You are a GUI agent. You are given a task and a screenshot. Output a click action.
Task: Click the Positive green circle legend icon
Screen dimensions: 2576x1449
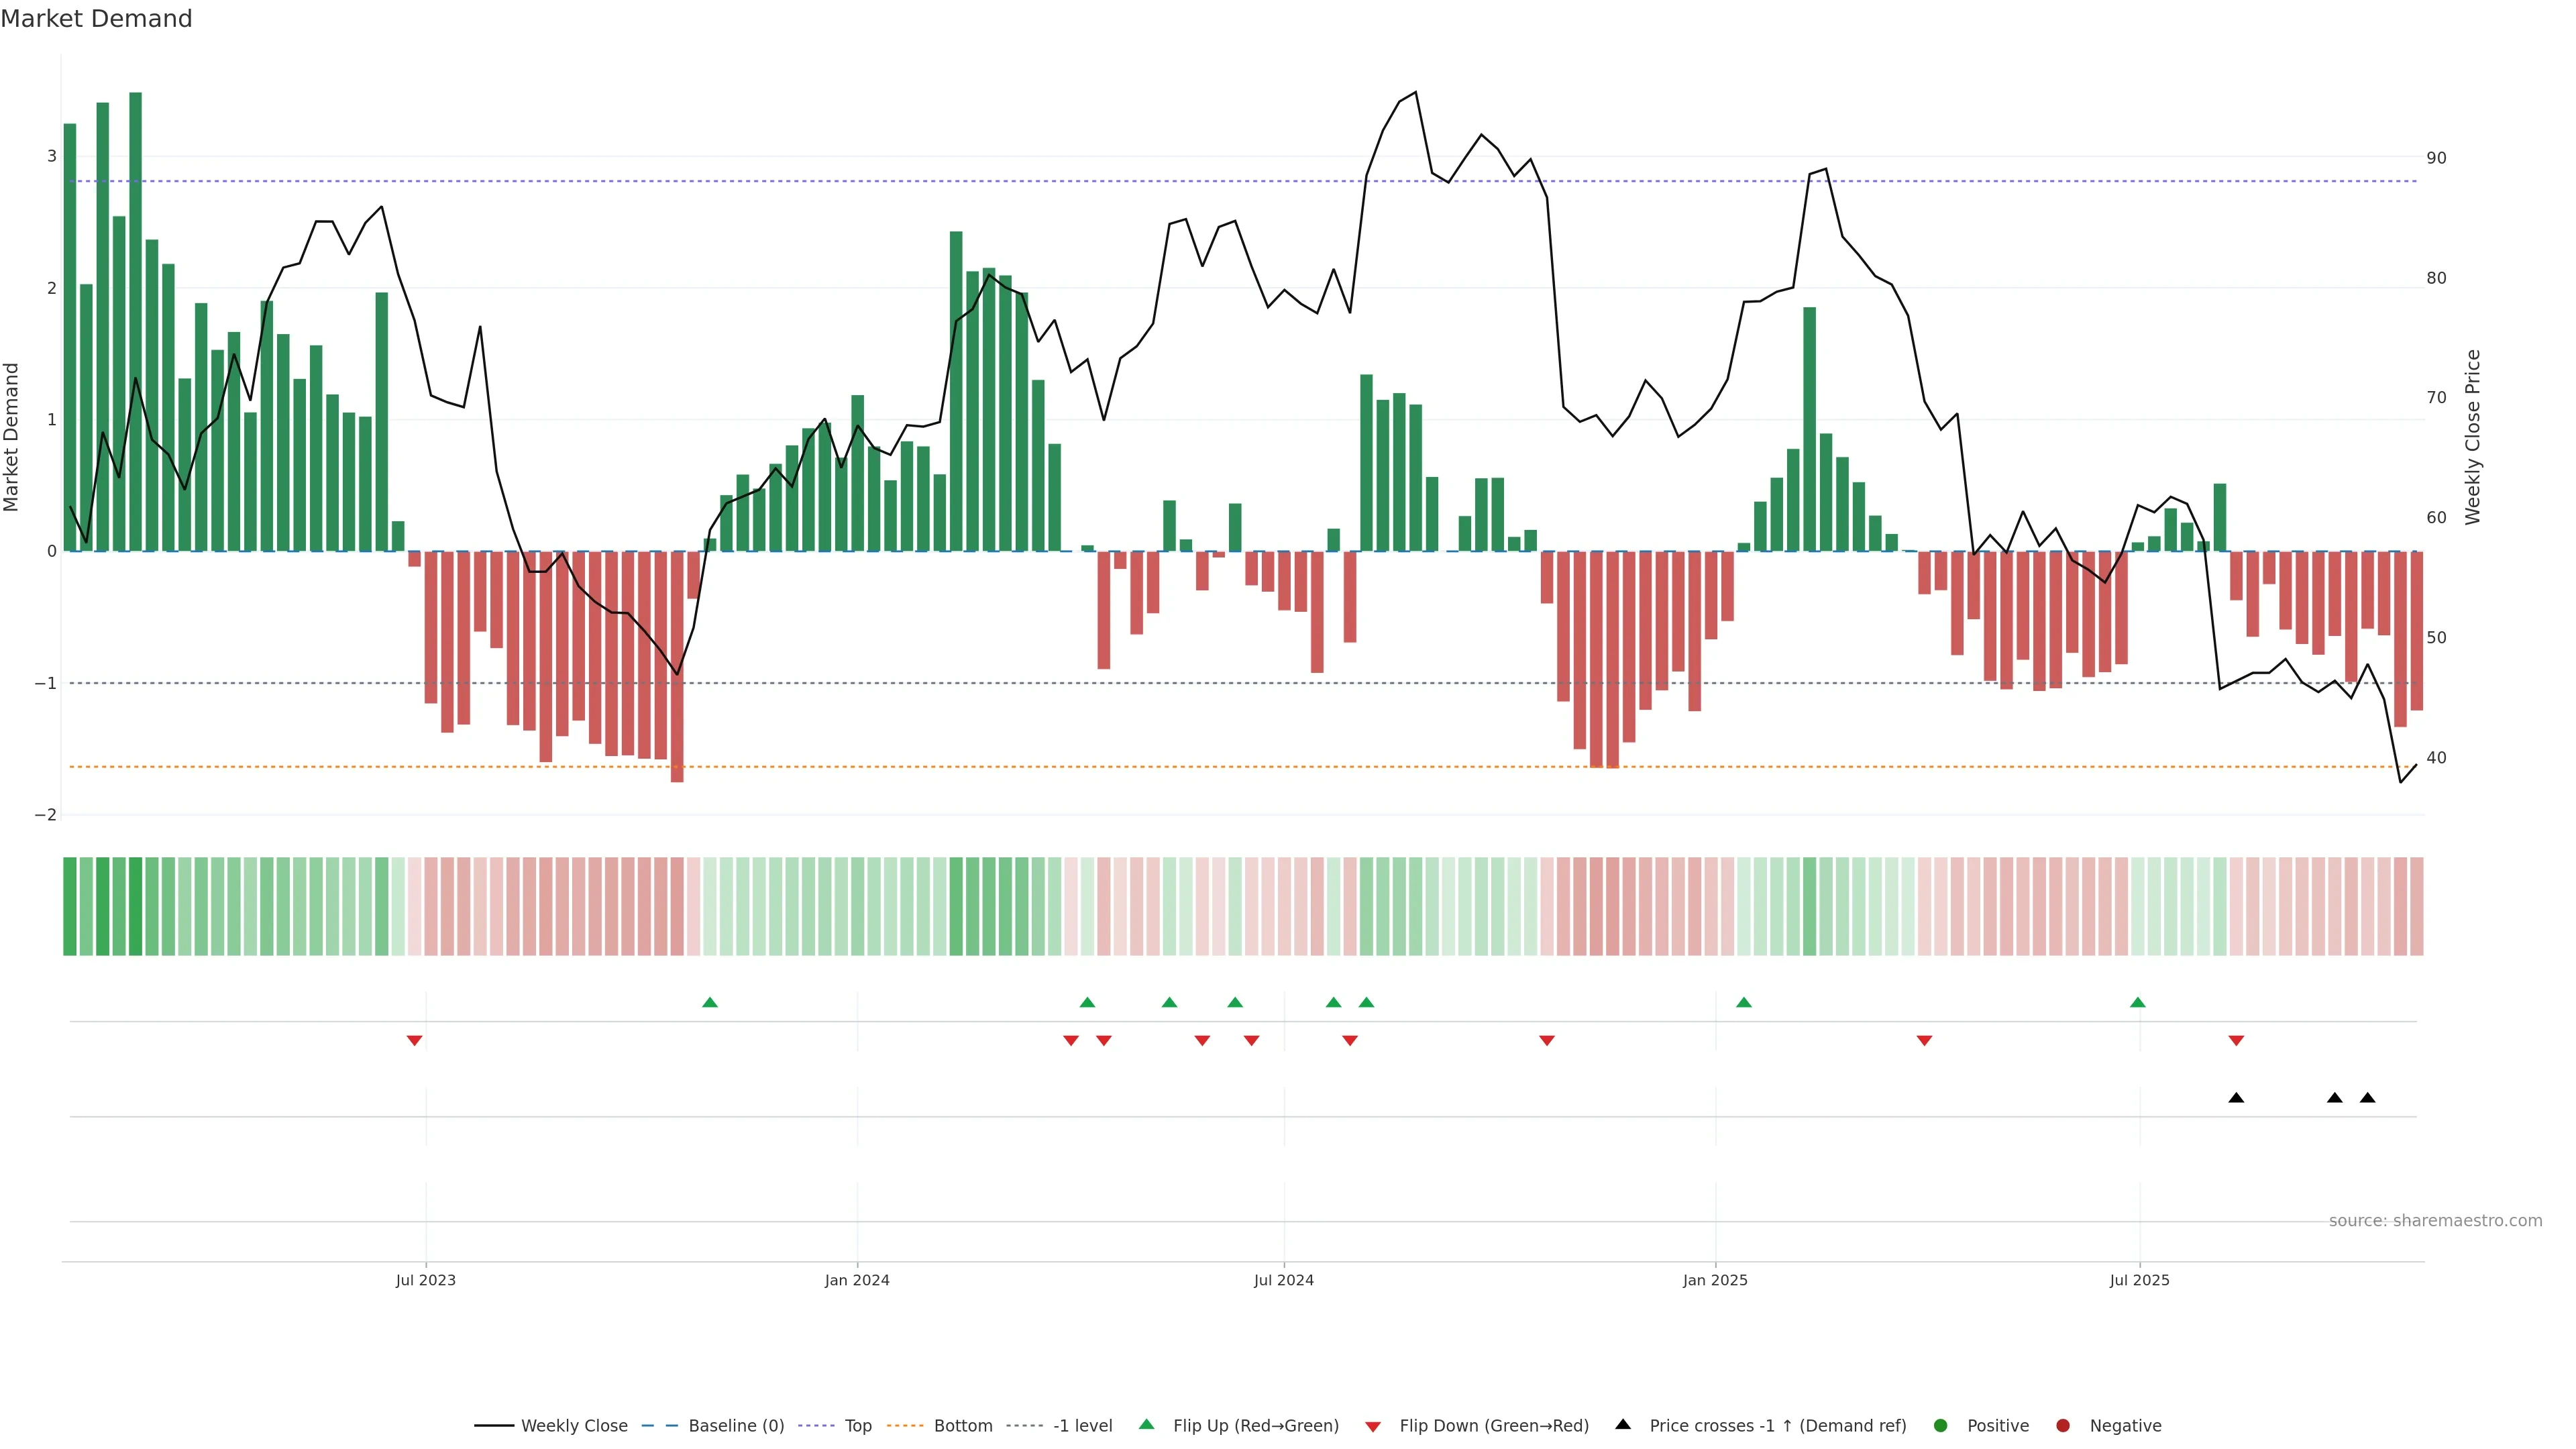coord(1941,1426)
